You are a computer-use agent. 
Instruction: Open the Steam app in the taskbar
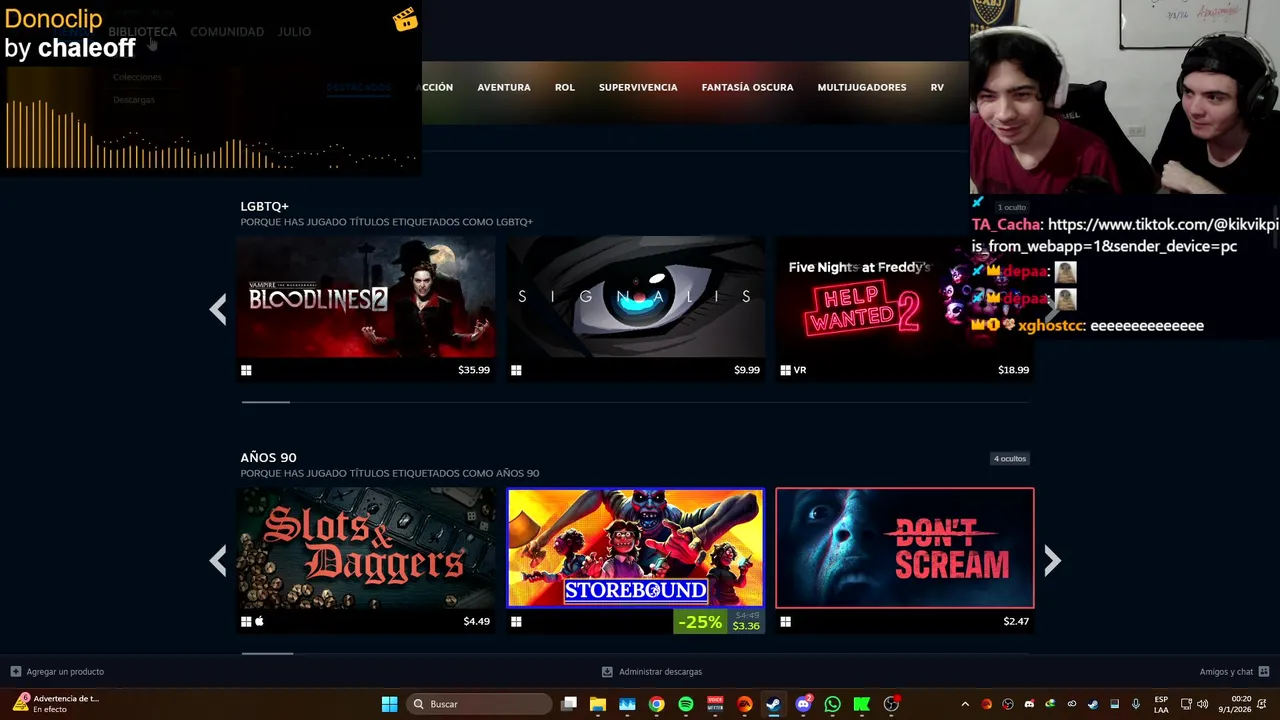(x=773, y=704)
